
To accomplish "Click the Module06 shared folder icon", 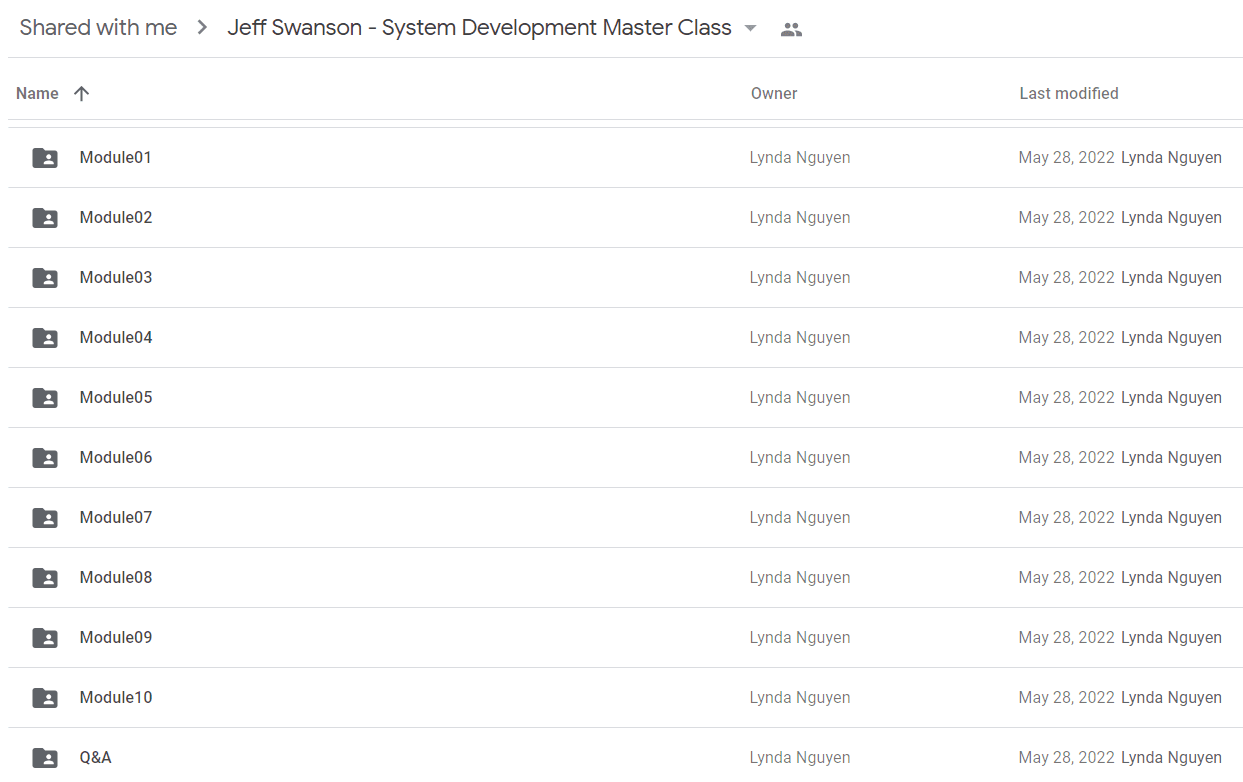I will click(x=45, y=458).
